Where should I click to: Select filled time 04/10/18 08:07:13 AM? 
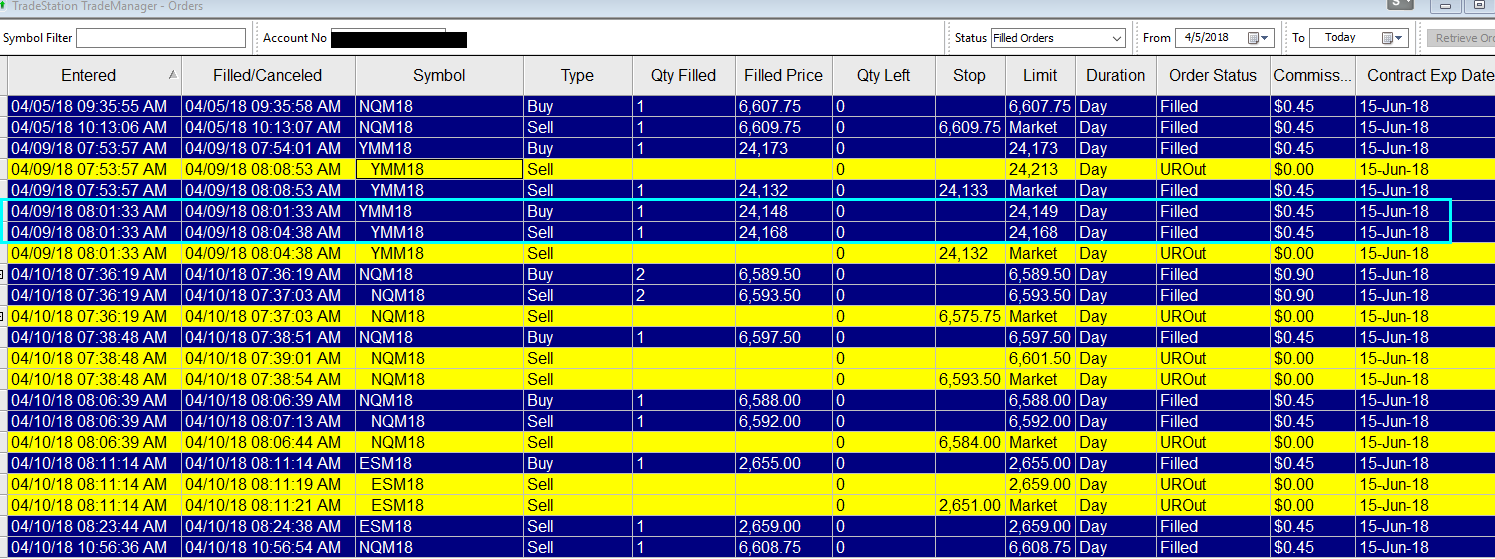point(268,421)
